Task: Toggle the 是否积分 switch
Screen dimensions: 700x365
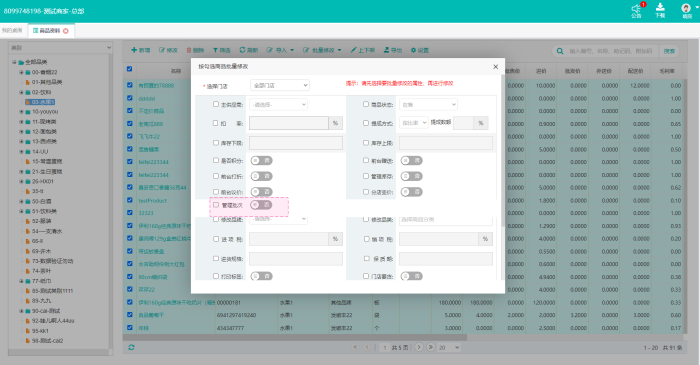Action: (261, 160)
